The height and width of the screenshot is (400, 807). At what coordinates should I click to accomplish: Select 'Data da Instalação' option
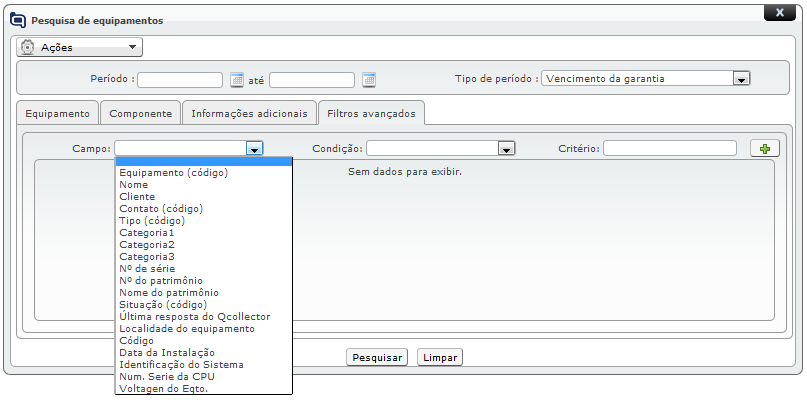pos(167,353)
